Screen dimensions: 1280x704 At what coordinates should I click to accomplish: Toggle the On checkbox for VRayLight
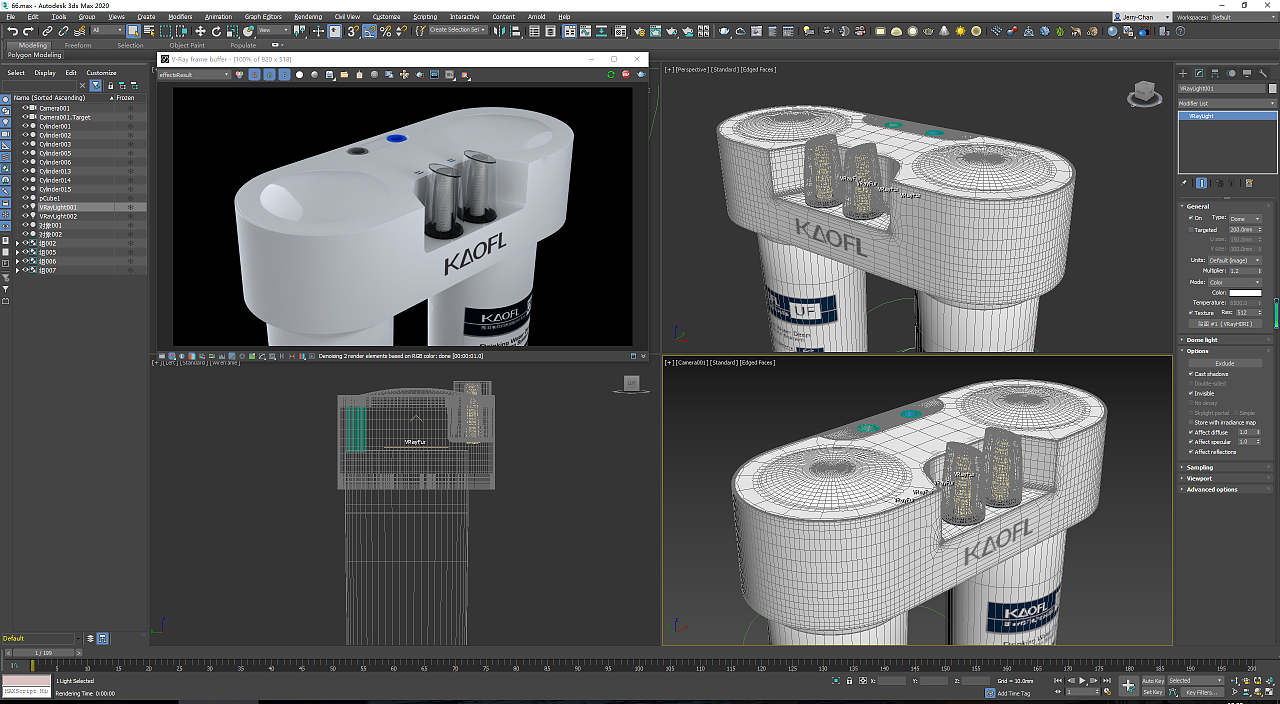pyautogui.click(x=1191, y=218)
